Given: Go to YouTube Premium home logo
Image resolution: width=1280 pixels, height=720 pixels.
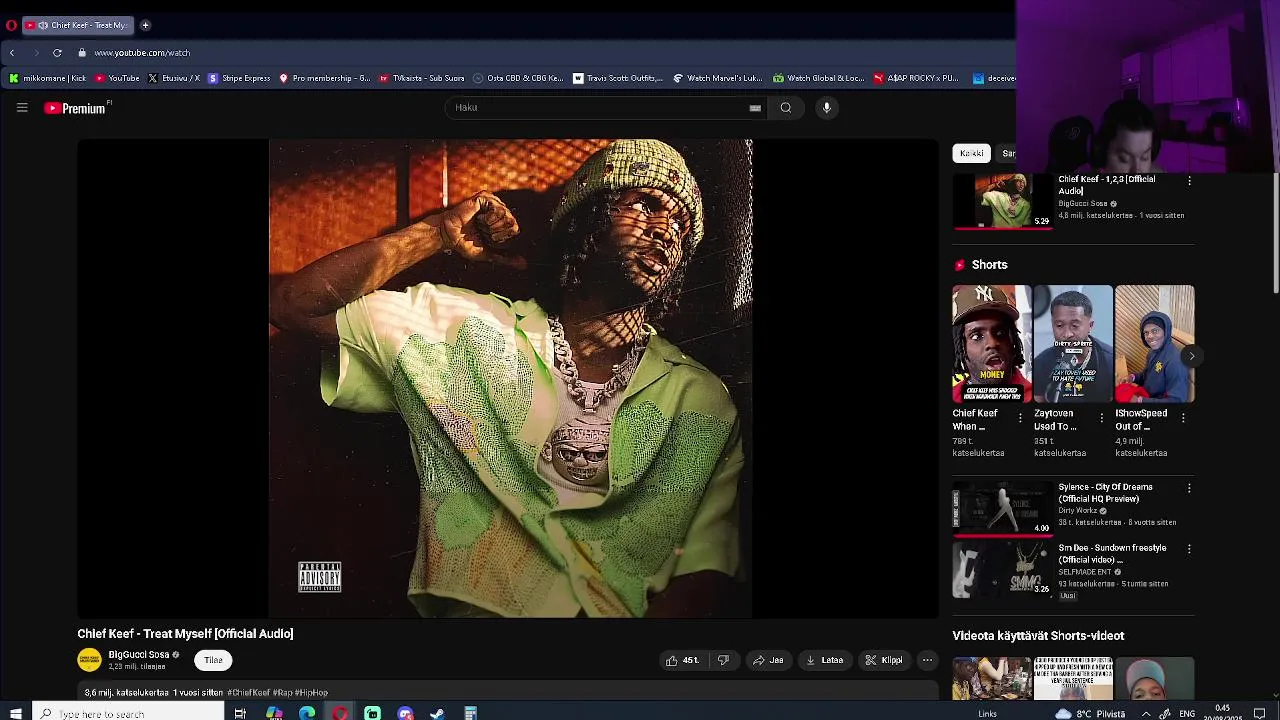Looking at the screenshot, I should 77,108.
